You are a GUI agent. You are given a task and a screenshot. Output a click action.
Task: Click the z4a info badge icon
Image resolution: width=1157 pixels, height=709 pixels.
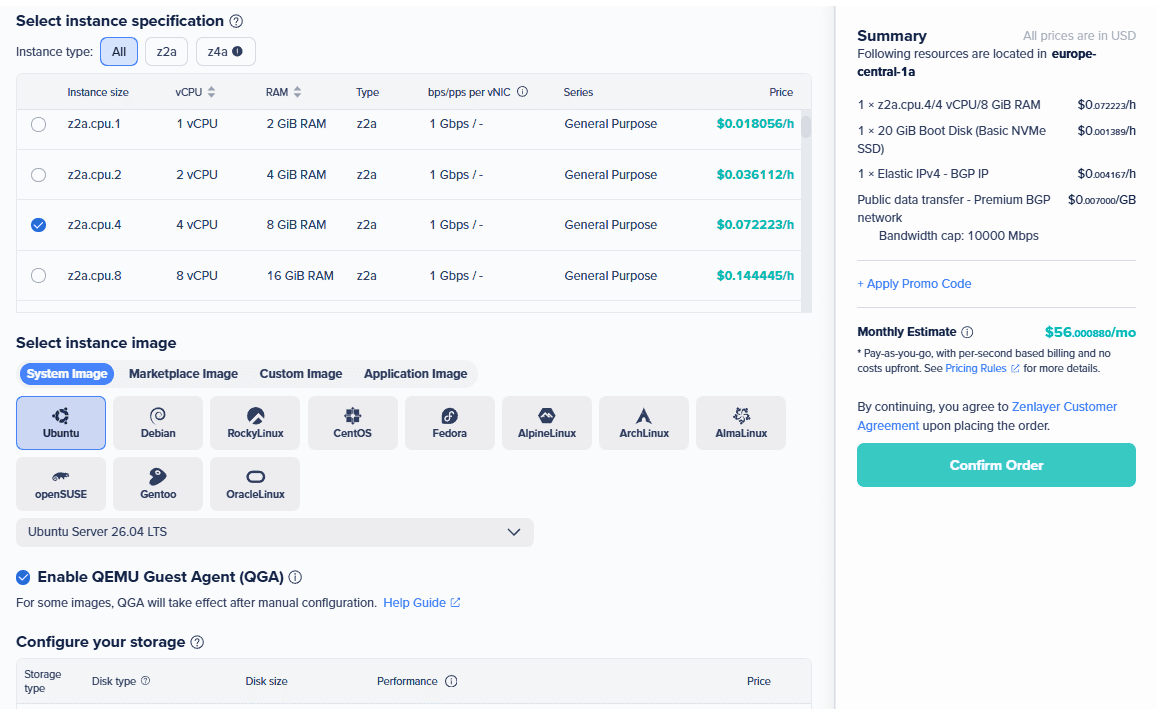coord(237,52)
